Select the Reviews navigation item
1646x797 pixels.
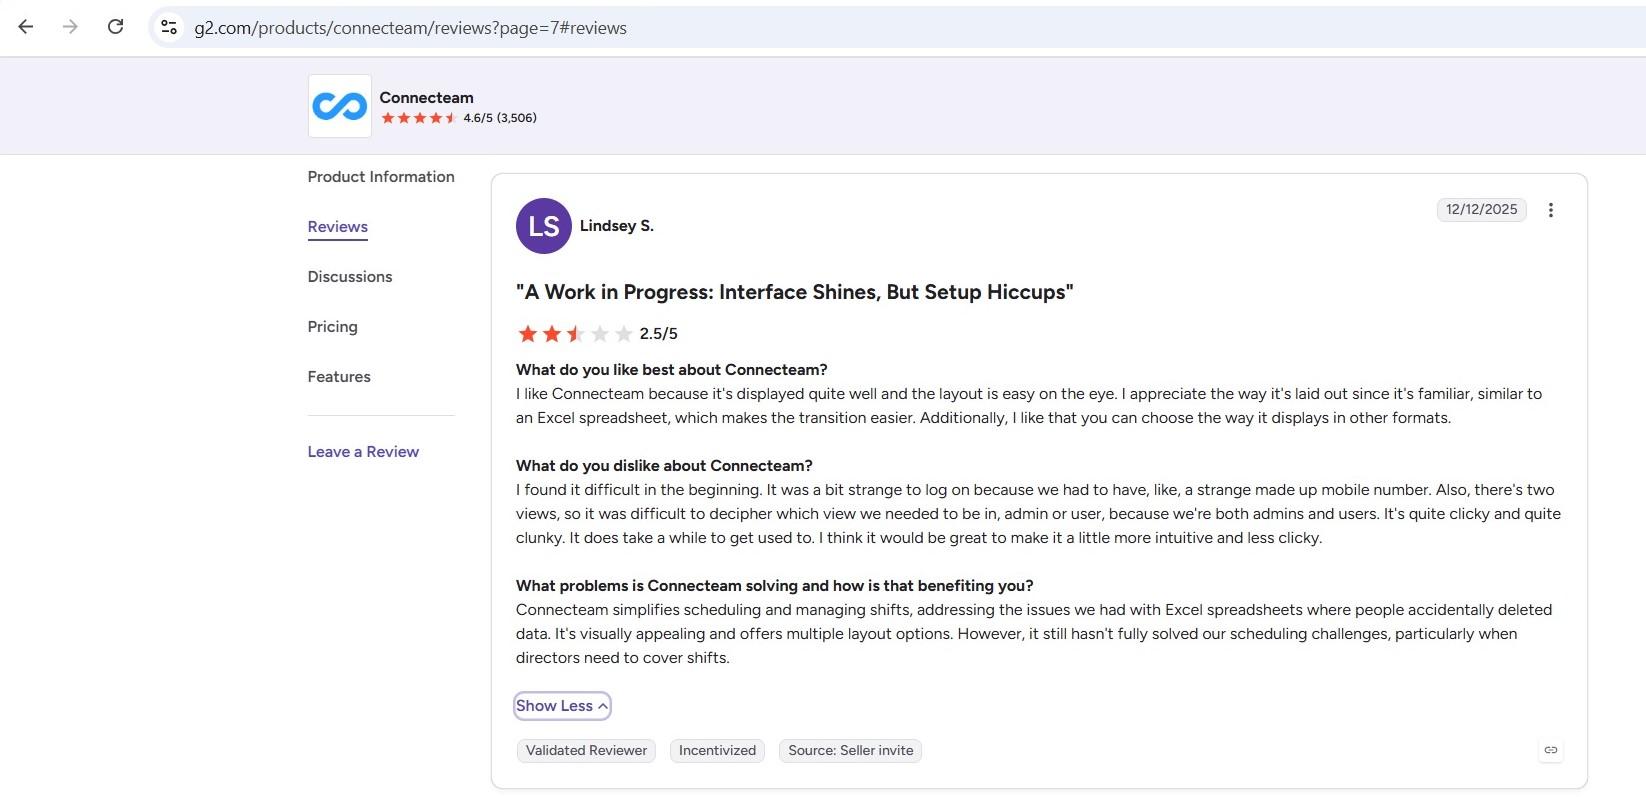click(338, 227)
